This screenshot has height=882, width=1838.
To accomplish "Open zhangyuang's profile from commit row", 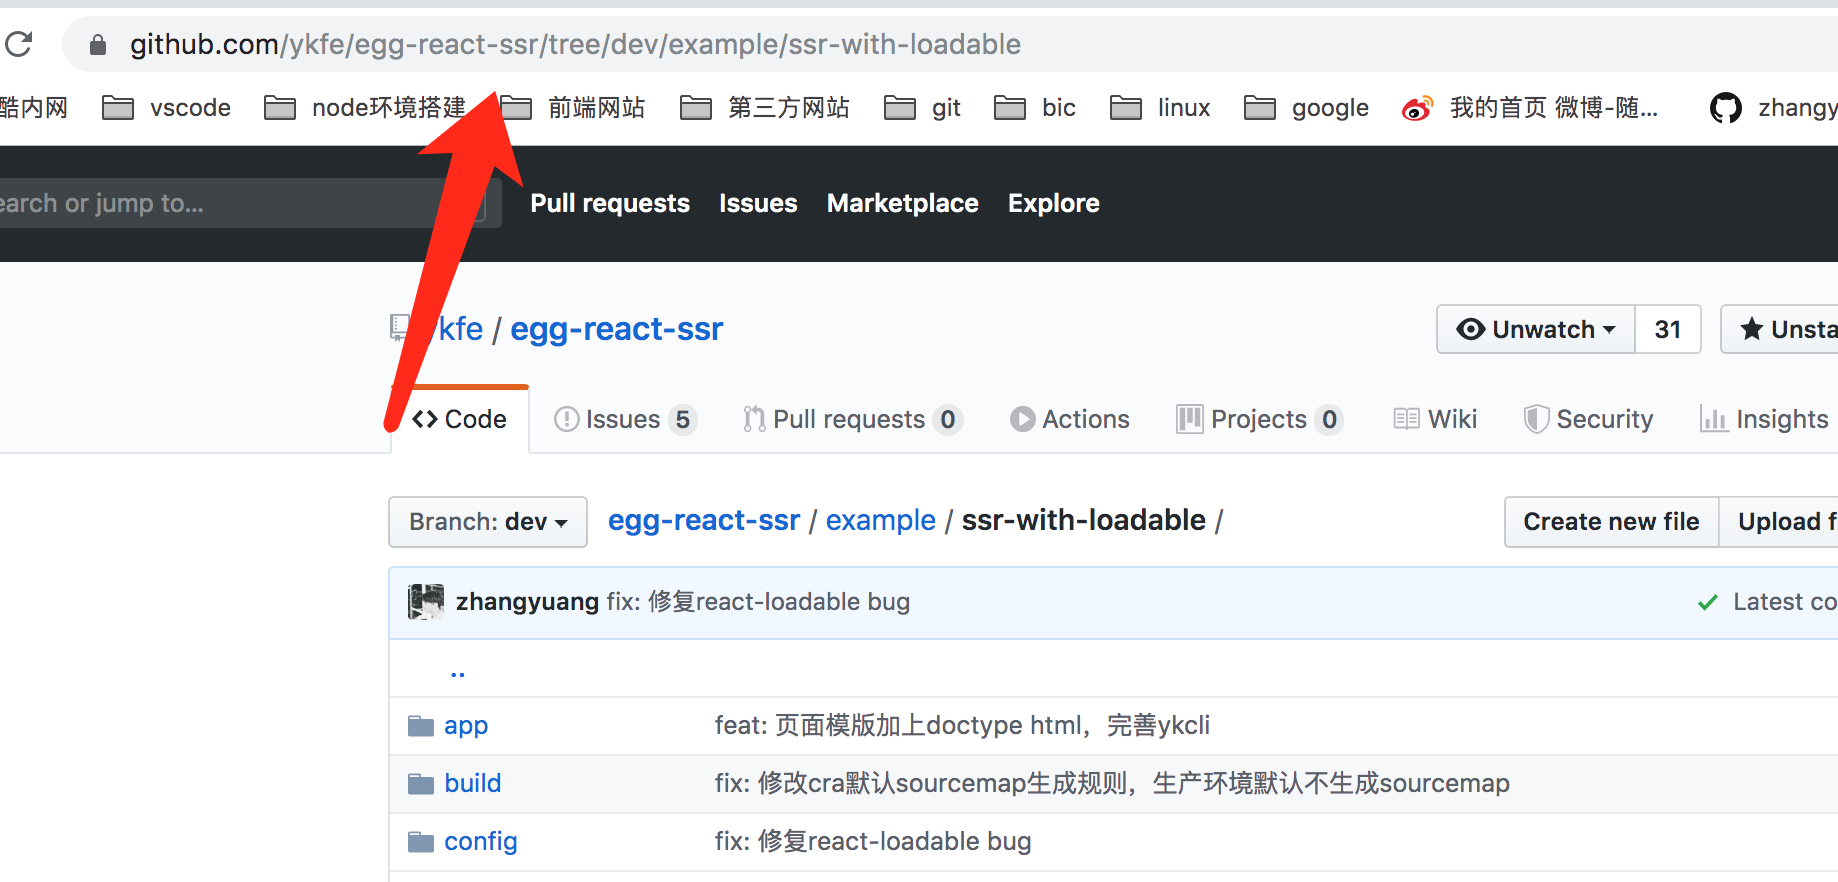I will point(527,602).
